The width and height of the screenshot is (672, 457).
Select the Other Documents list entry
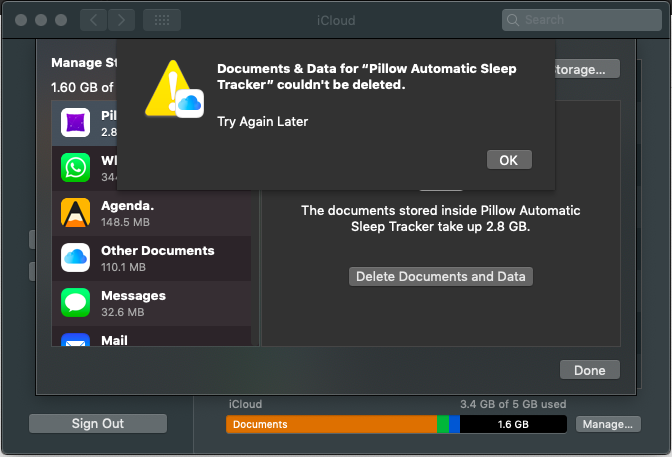[151, 259]
